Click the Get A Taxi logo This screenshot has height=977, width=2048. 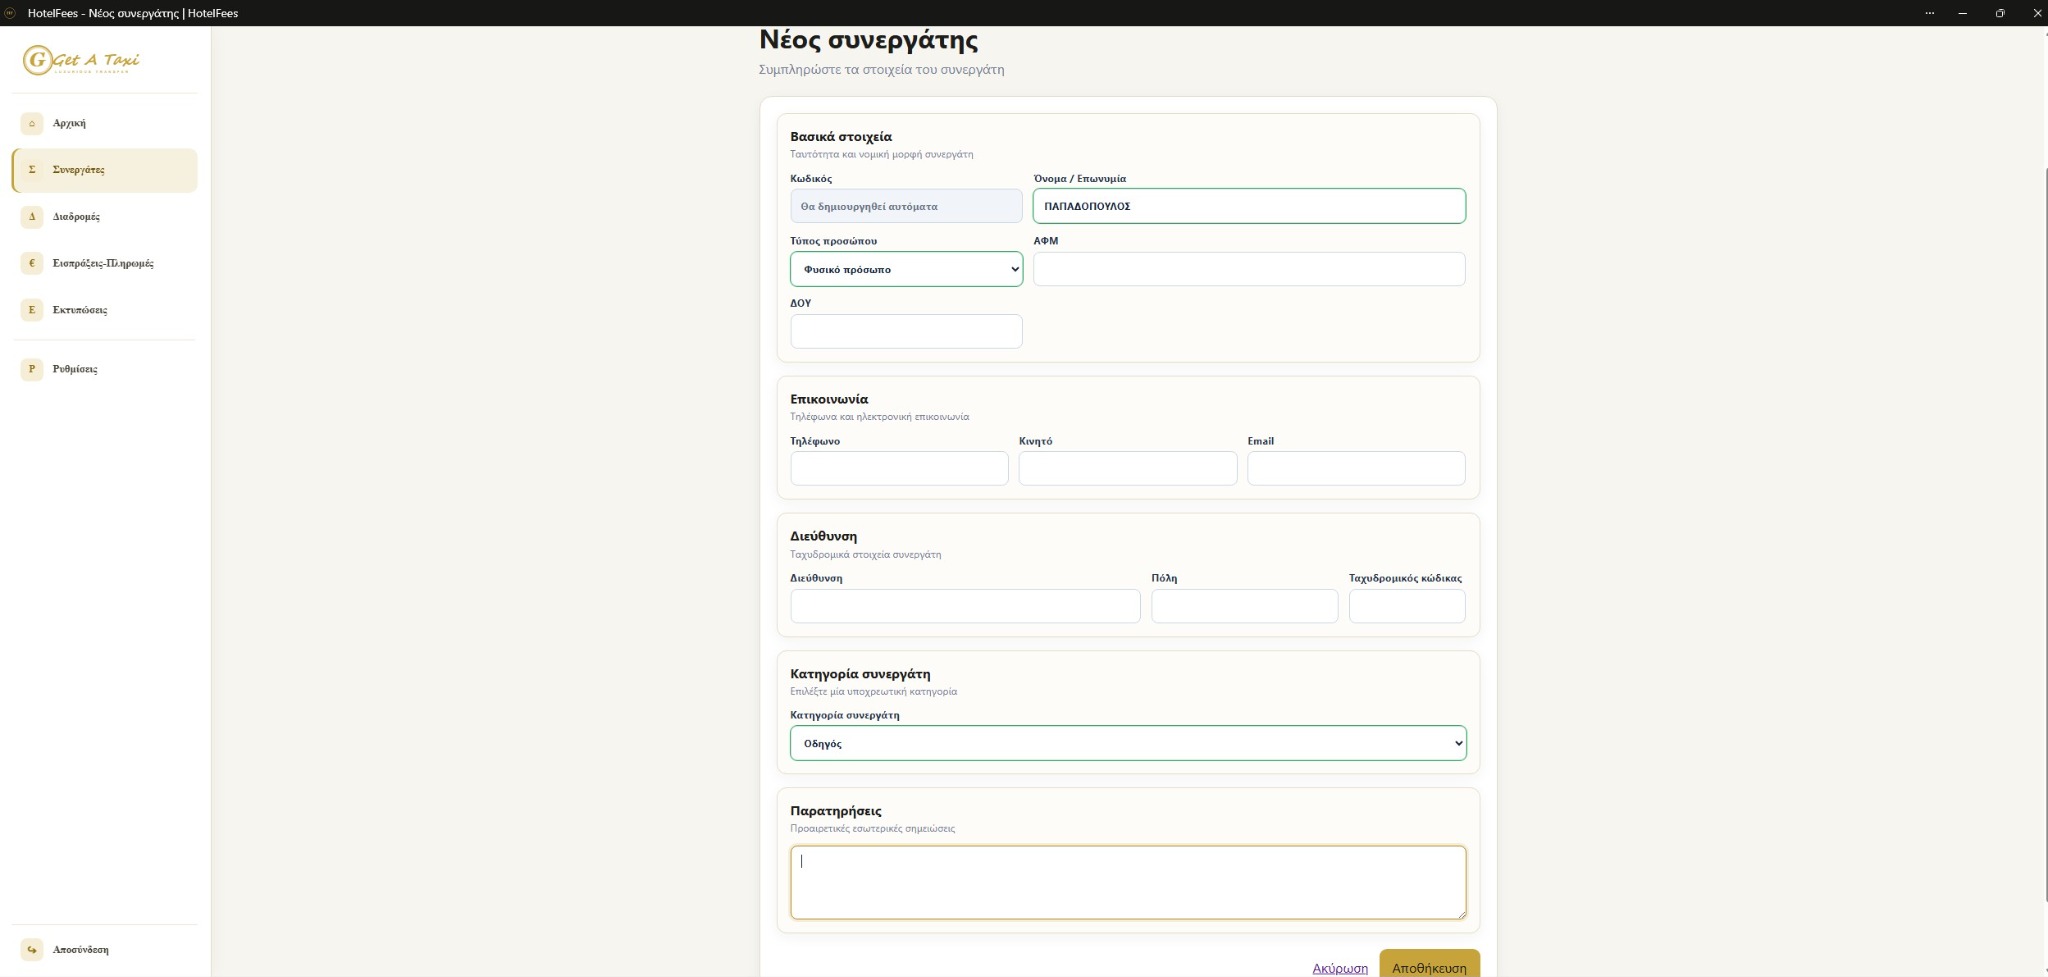[81, 60]
